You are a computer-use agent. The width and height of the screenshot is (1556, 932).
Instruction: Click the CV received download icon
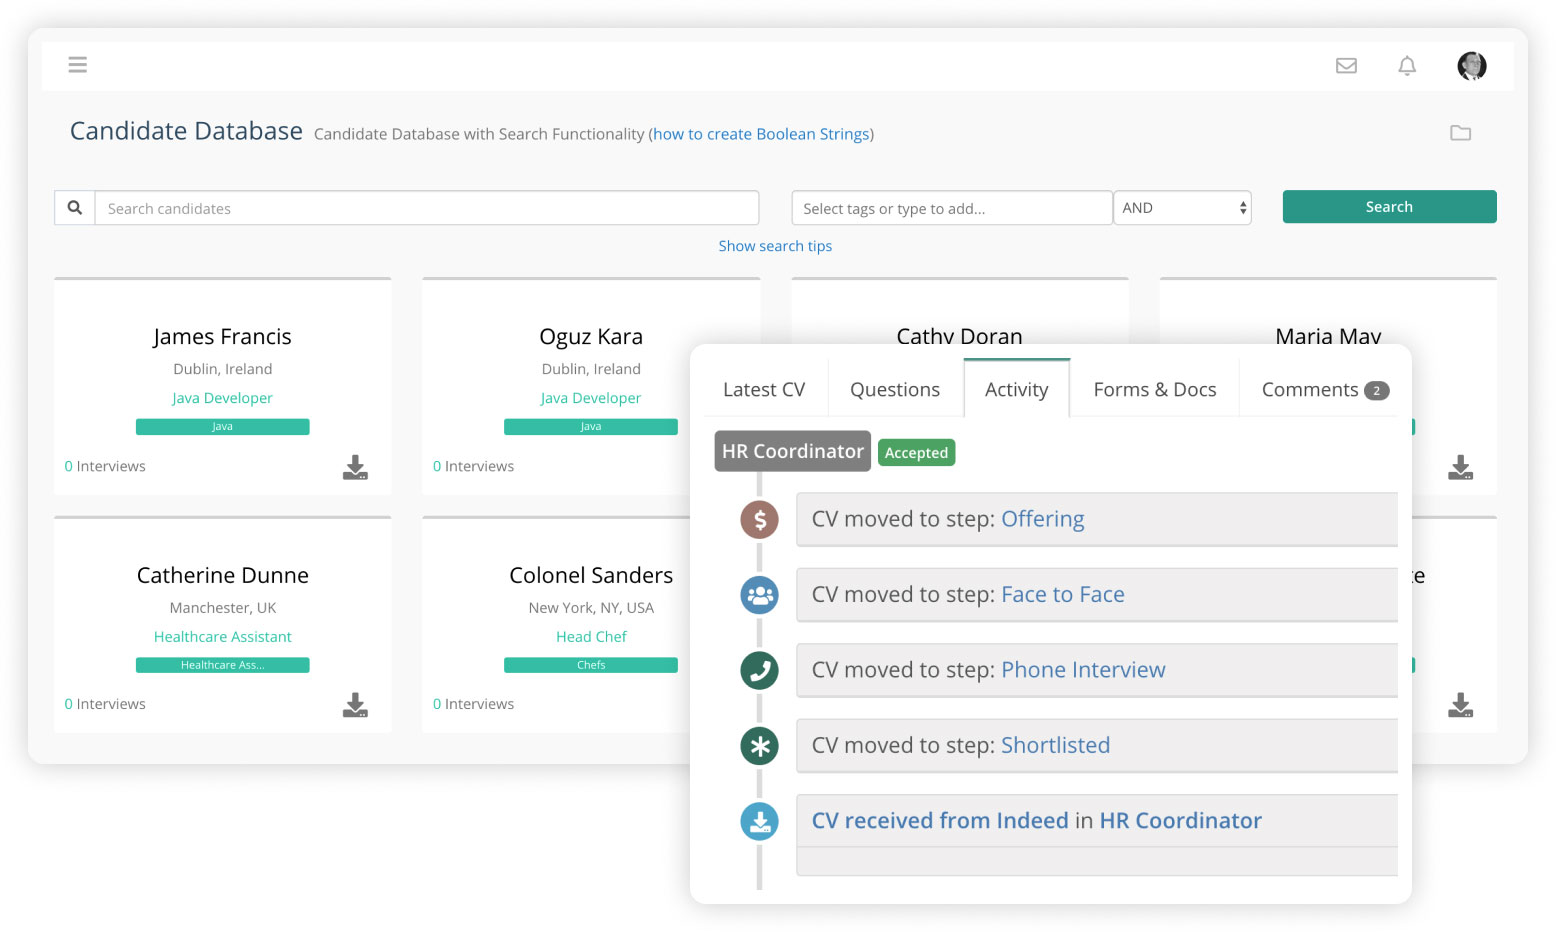759,821
